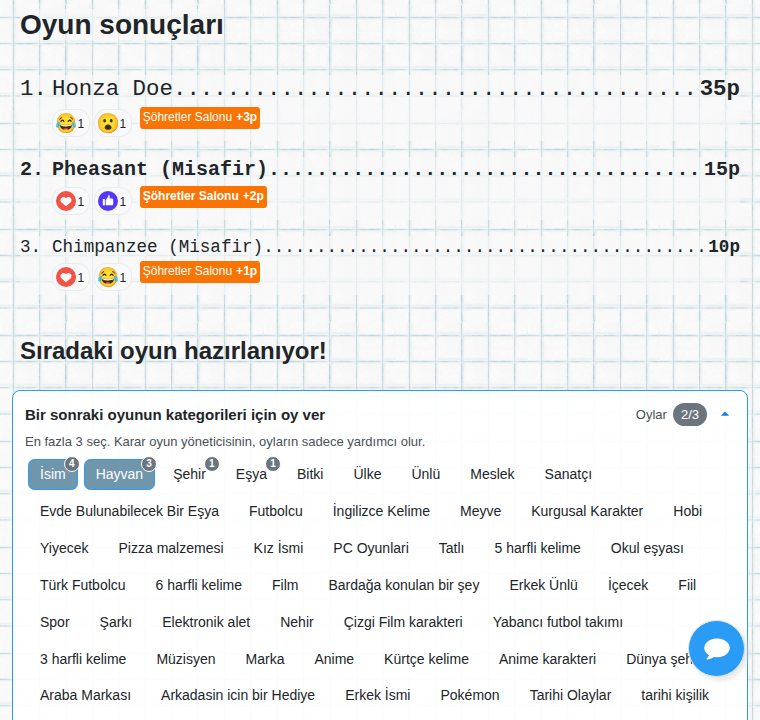Pick the 6 harfli kelime category
This screenshot has width=760, height=720.
click(198, 585)
